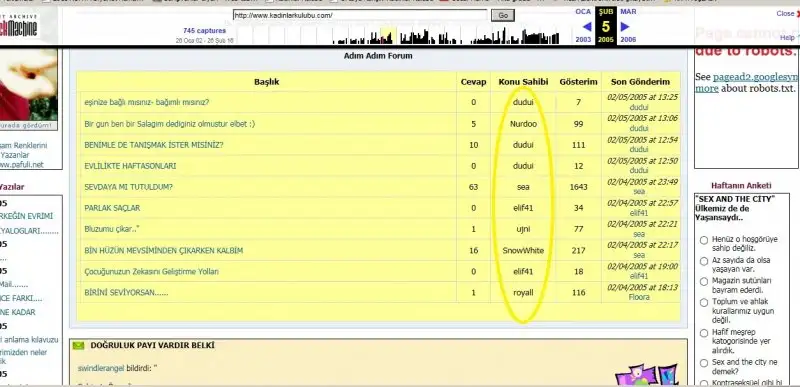Viewport: 800px width, 387px height.
Task: Click the highlighted 2005 year in timeline
Action: point(388,36)
